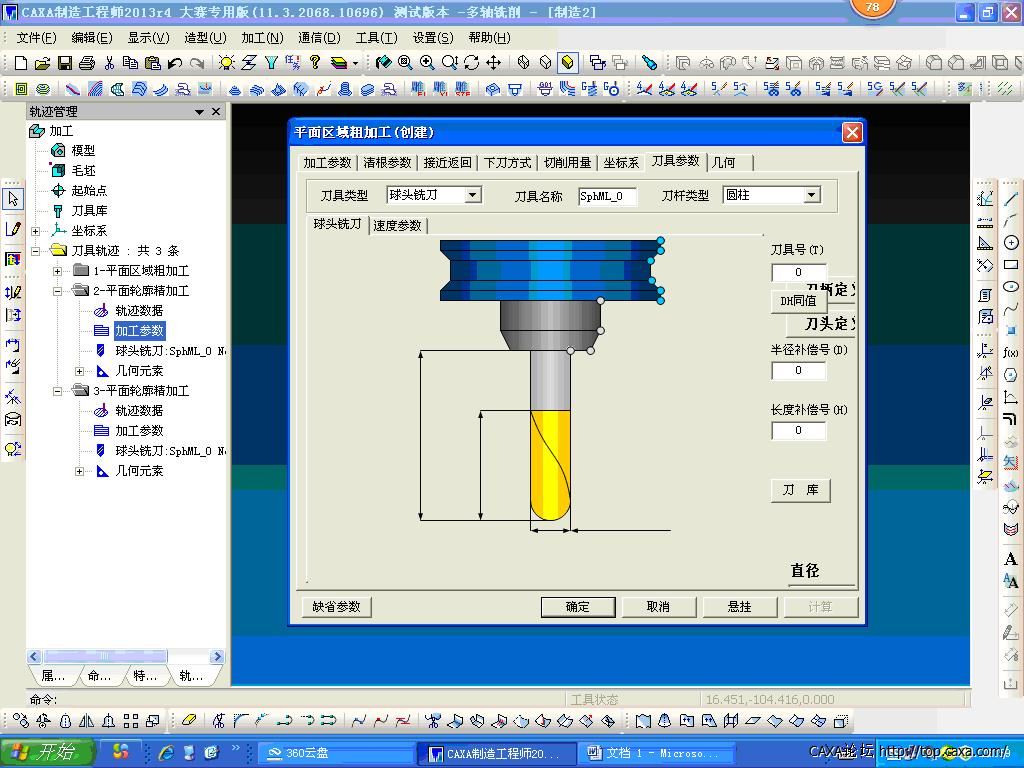Click the 刀具名称 input field

coord(607,196)
